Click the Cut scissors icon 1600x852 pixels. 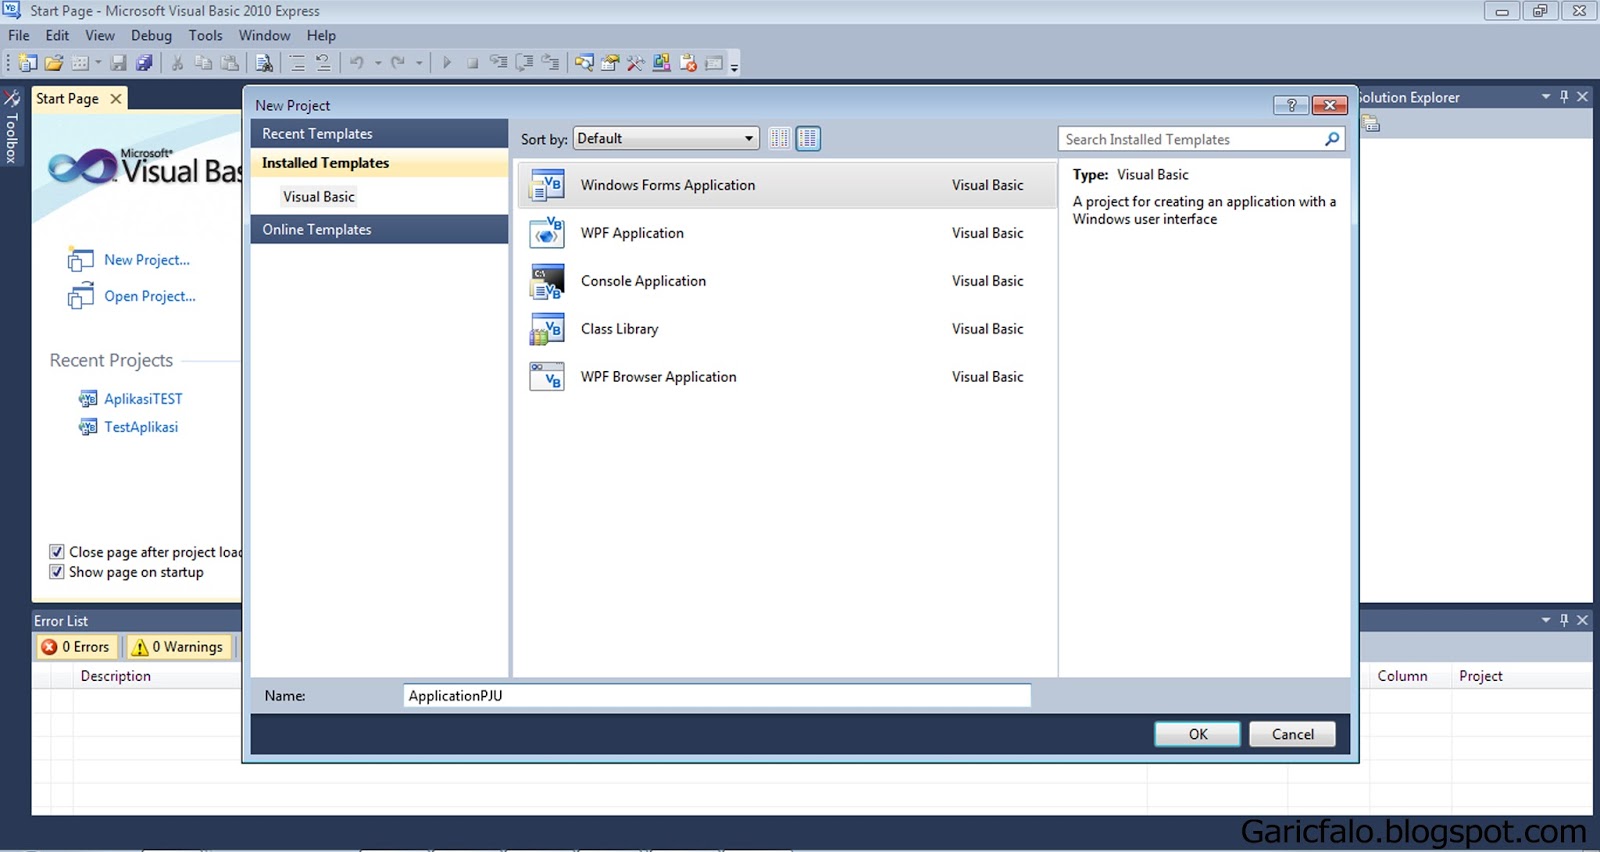[x=177, y=63]
